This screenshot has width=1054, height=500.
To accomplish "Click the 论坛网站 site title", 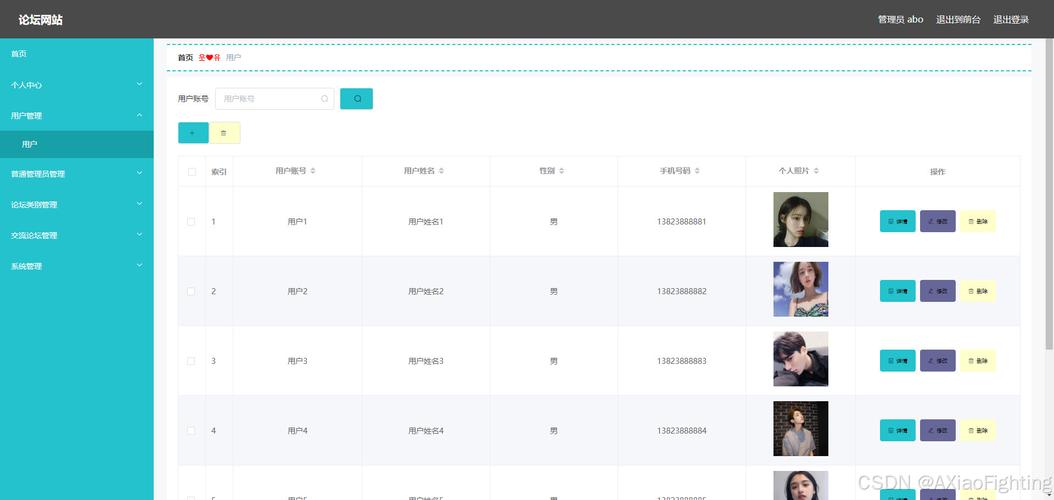I will click(40, 20).
